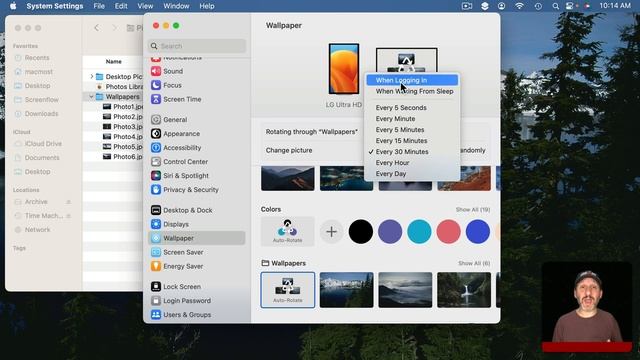Open the Privacy & Security hand icon
This screenshot has height=360, width=640.
pos(156,189)
